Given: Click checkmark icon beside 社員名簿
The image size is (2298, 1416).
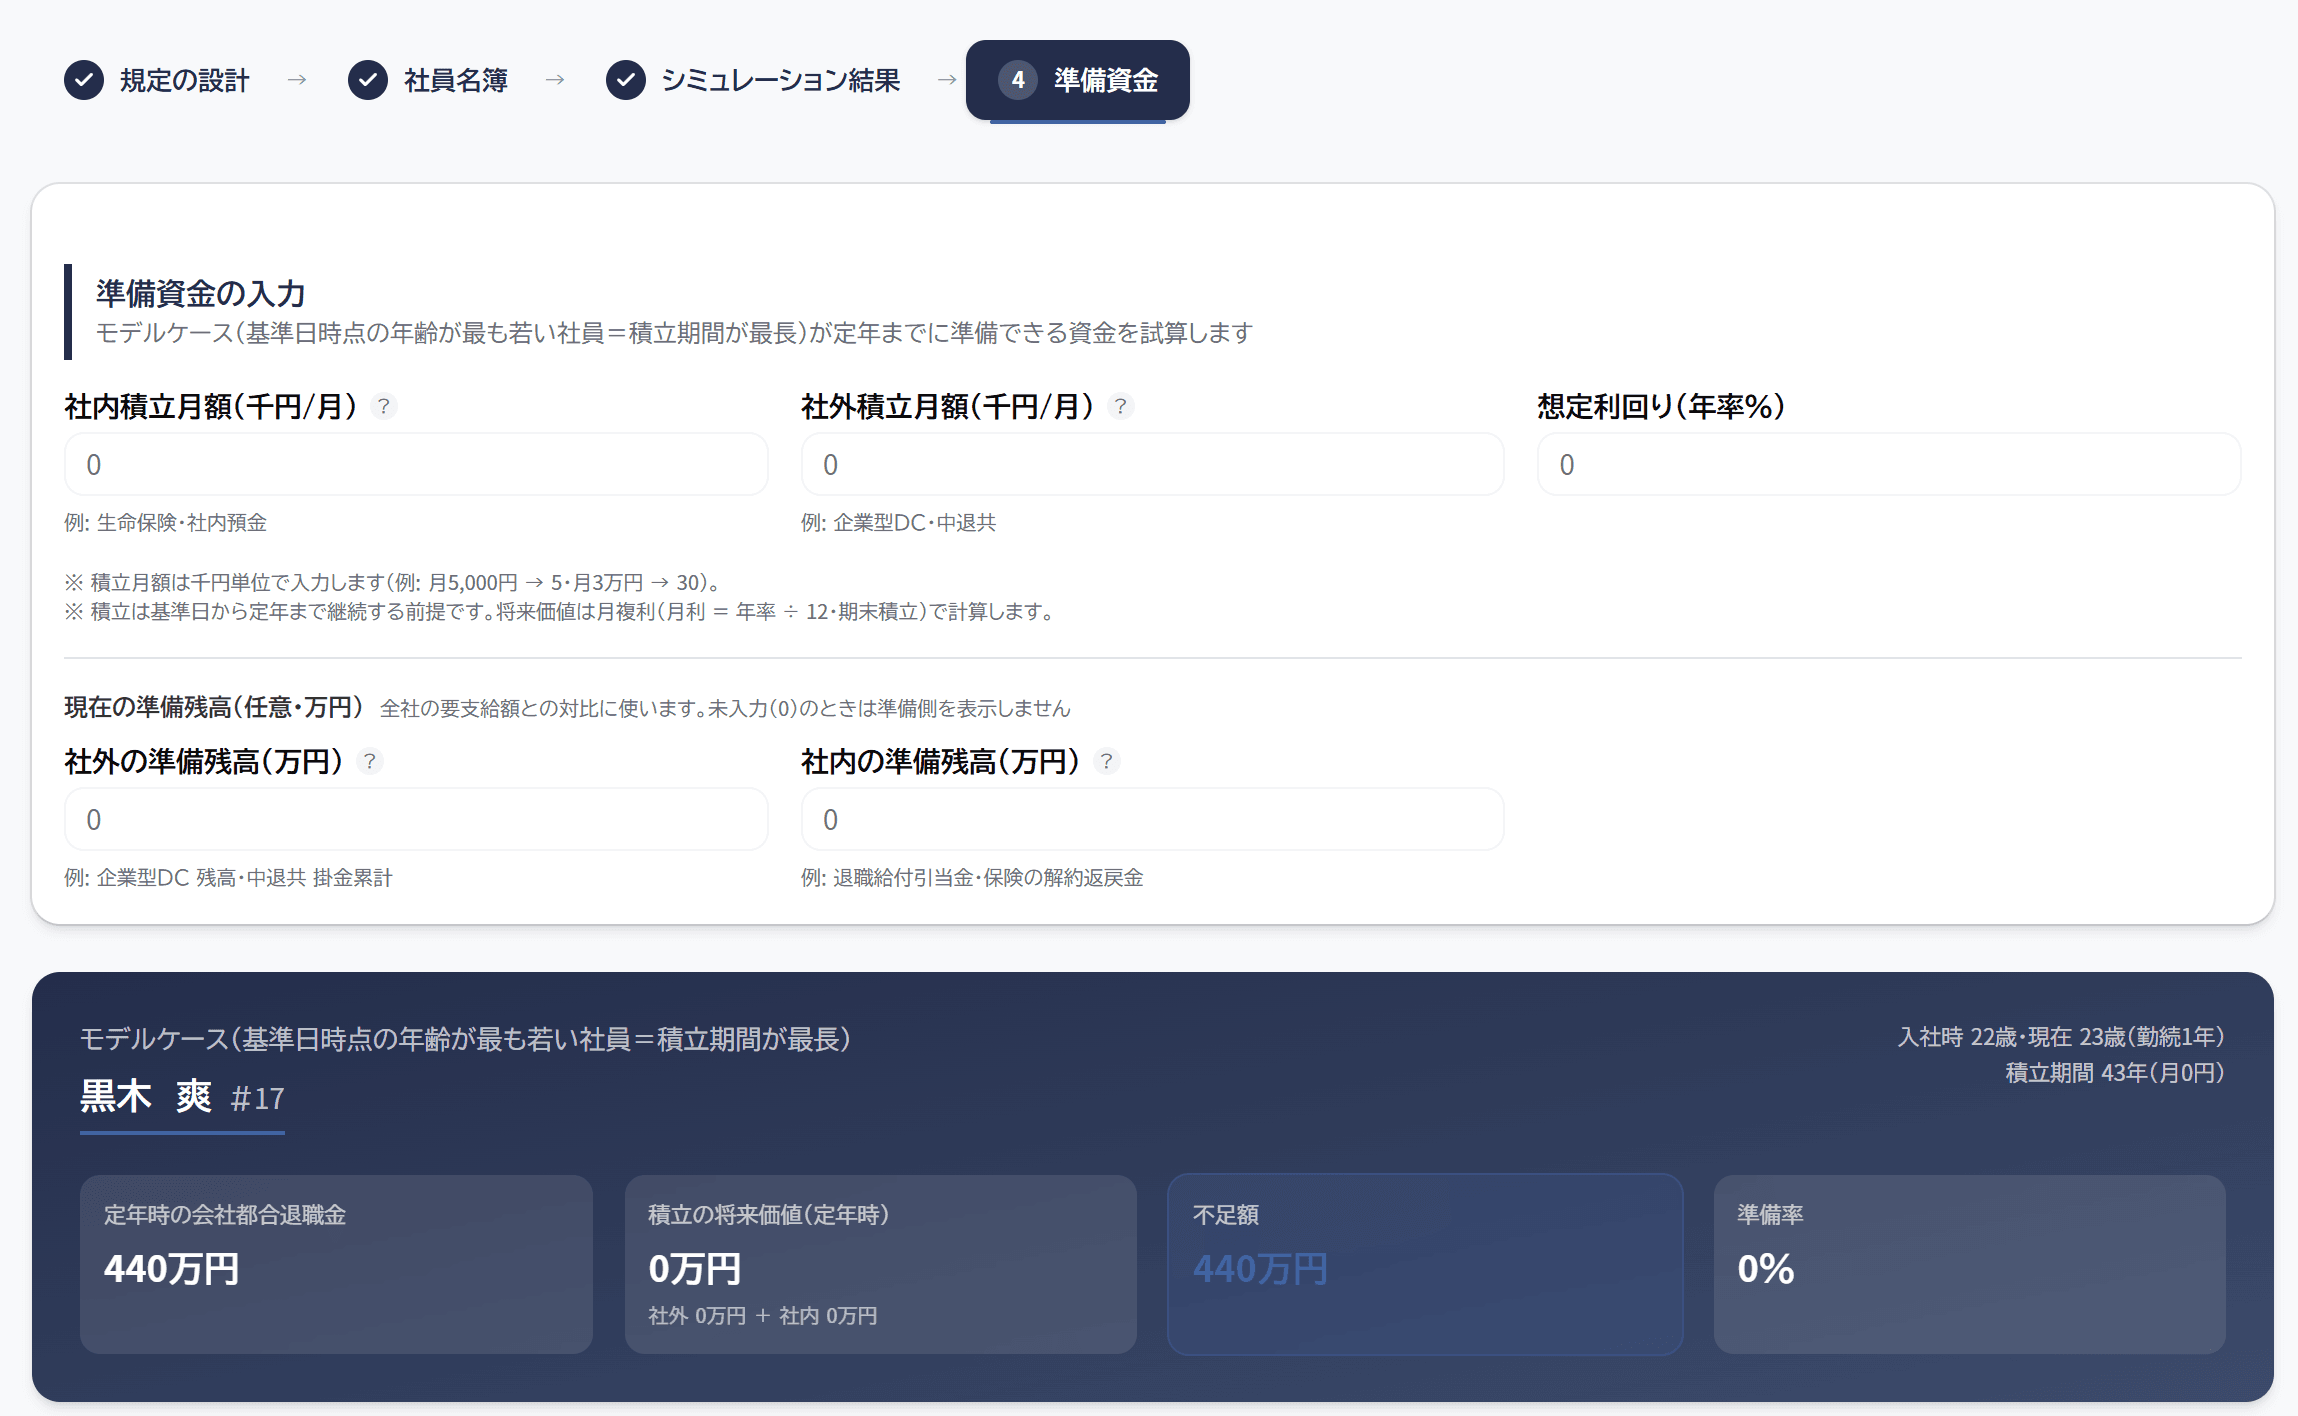Looking at the screenshot, I should click(x=368, y=80).
